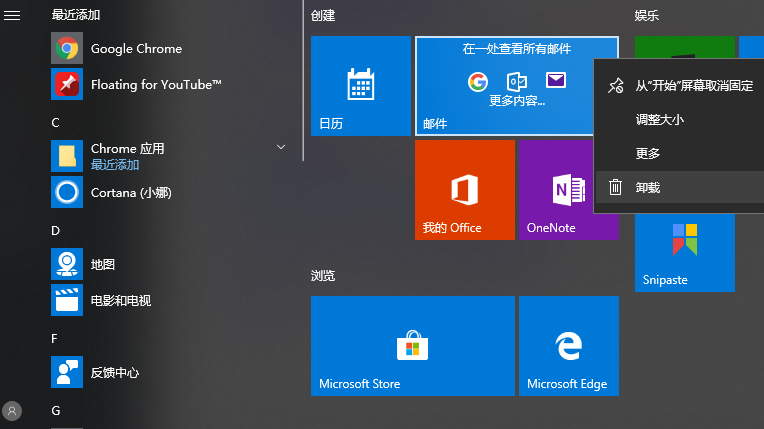Click the 更多内容... text in mail tile
This screenshot has width=764, height=429.
click(517, 100)
